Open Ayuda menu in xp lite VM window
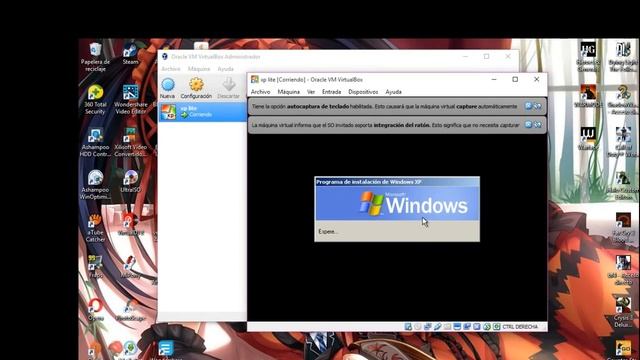Screen dimensions: 640x360 [x=393, y=92]
